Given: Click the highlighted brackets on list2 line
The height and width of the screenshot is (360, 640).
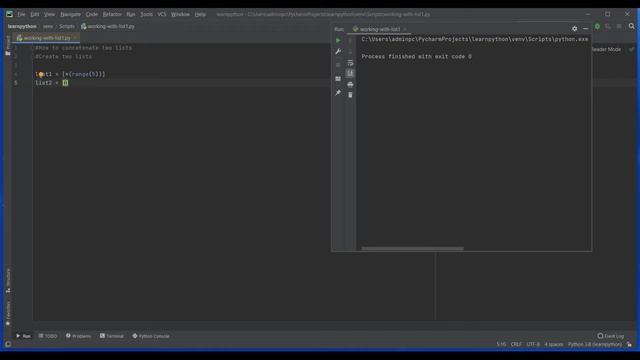Looking at the screenshot, I should point(65,83).
